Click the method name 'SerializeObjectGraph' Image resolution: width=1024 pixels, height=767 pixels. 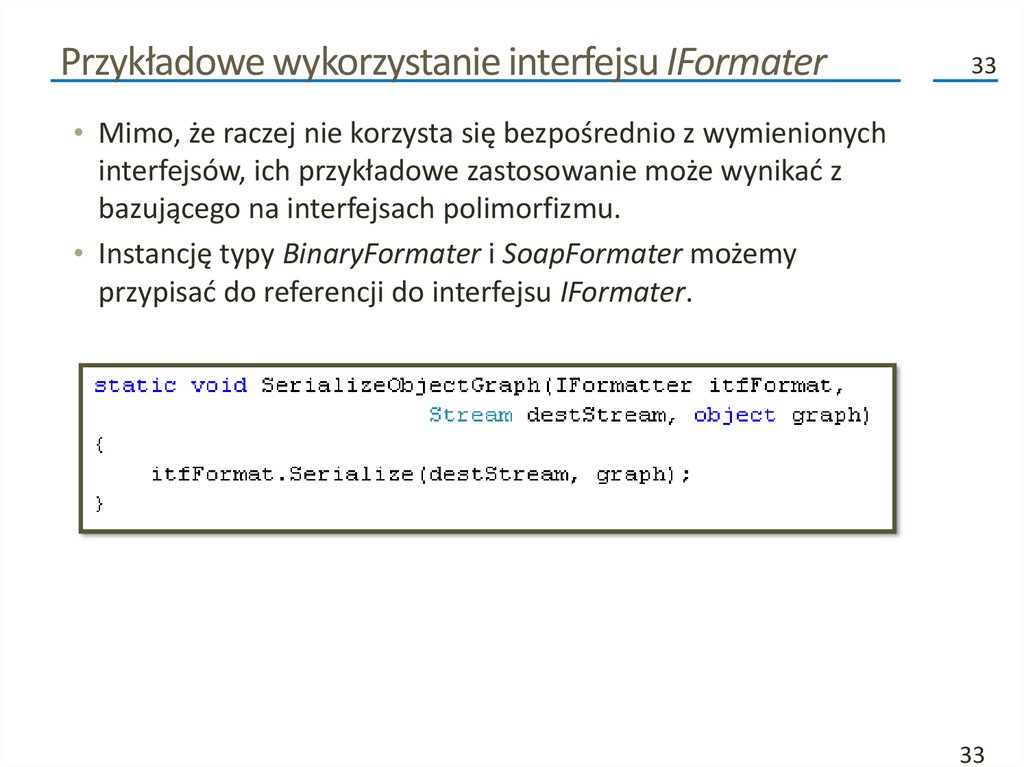point(400,386)
